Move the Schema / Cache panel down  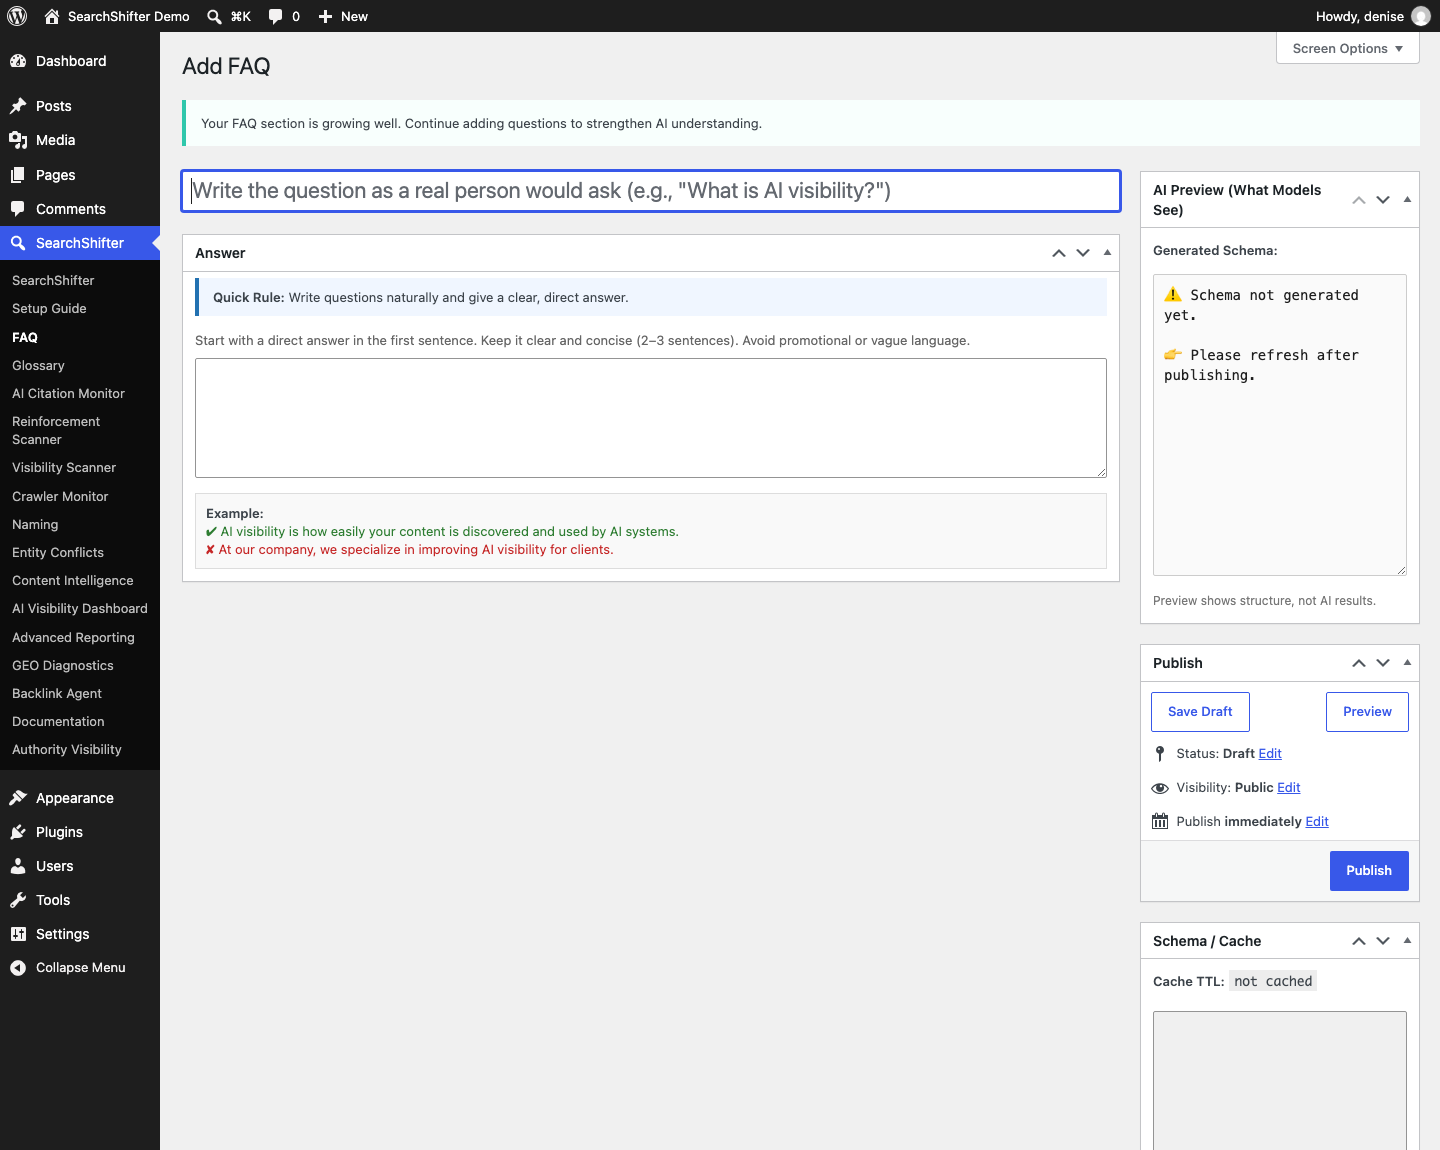pyautogui.click(x=1383, y=941)
